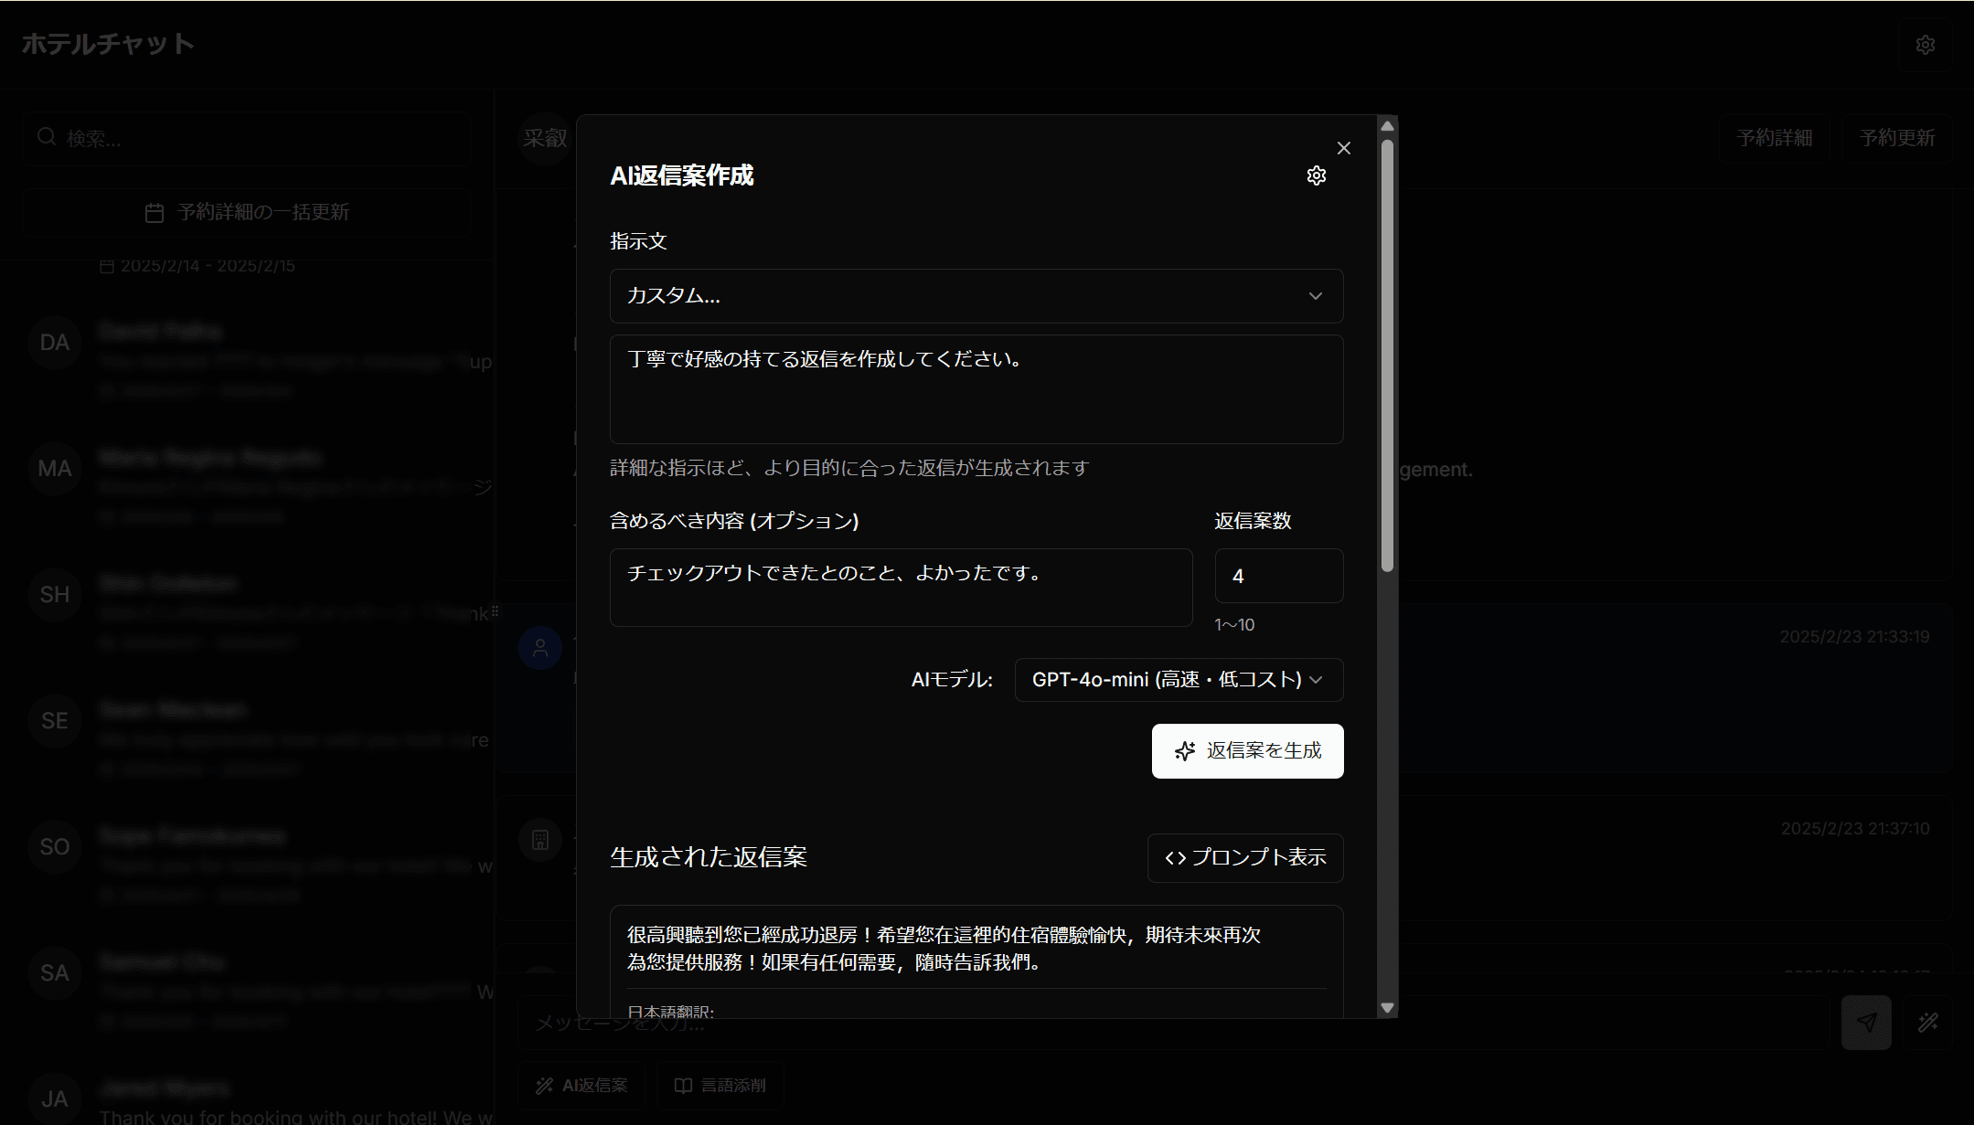This screenshot has height=1125, width=1974.
Task: Click the 返信案数 number field showing 4
Action: (x=1278, y=575)
